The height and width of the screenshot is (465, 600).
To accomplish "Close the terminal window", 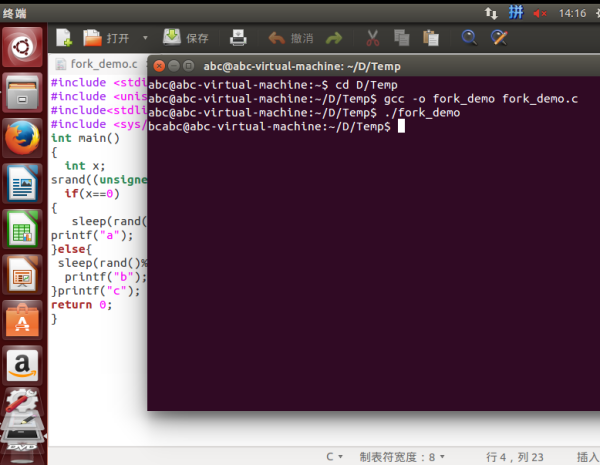I will pos(159,66).
